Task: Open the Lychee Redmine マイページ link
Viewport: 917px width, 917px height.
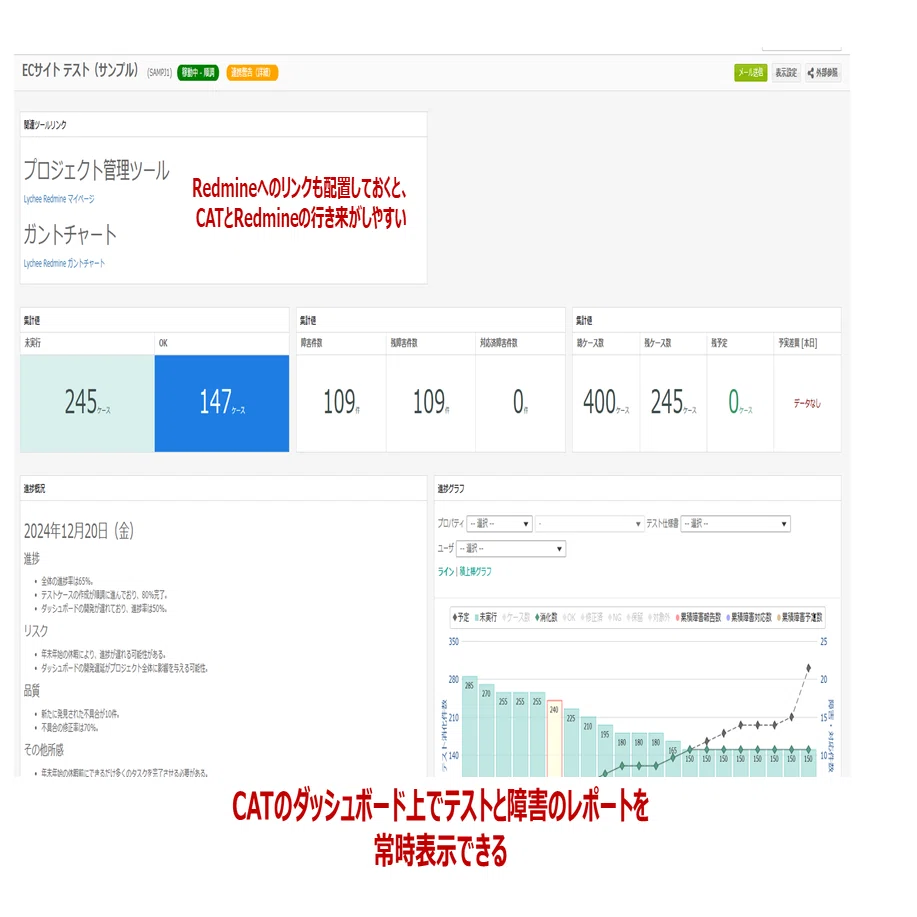Action: click(59, 199)
